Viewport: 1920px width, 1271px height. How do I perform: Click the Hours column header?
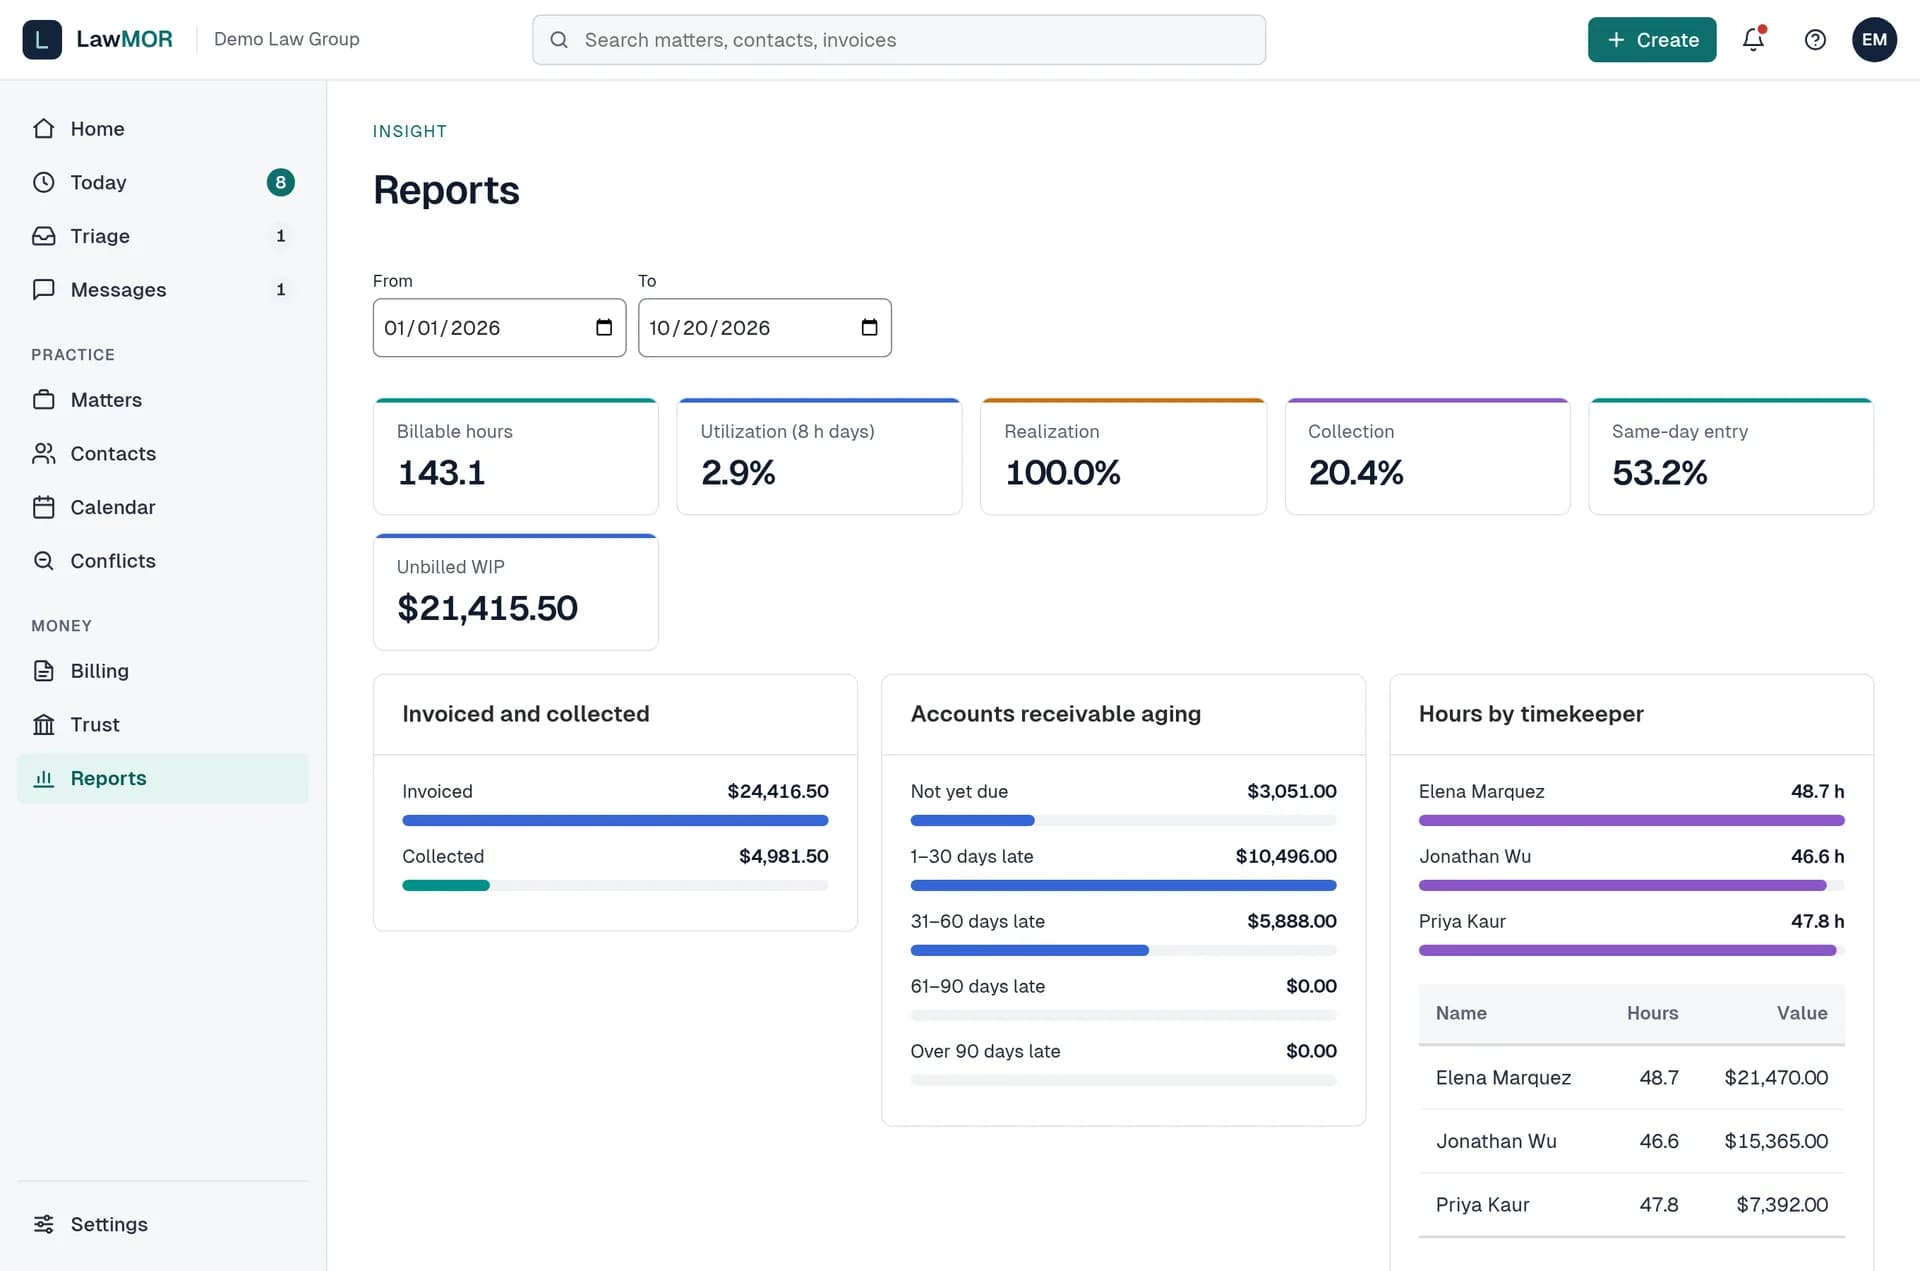[1652, 1013]
